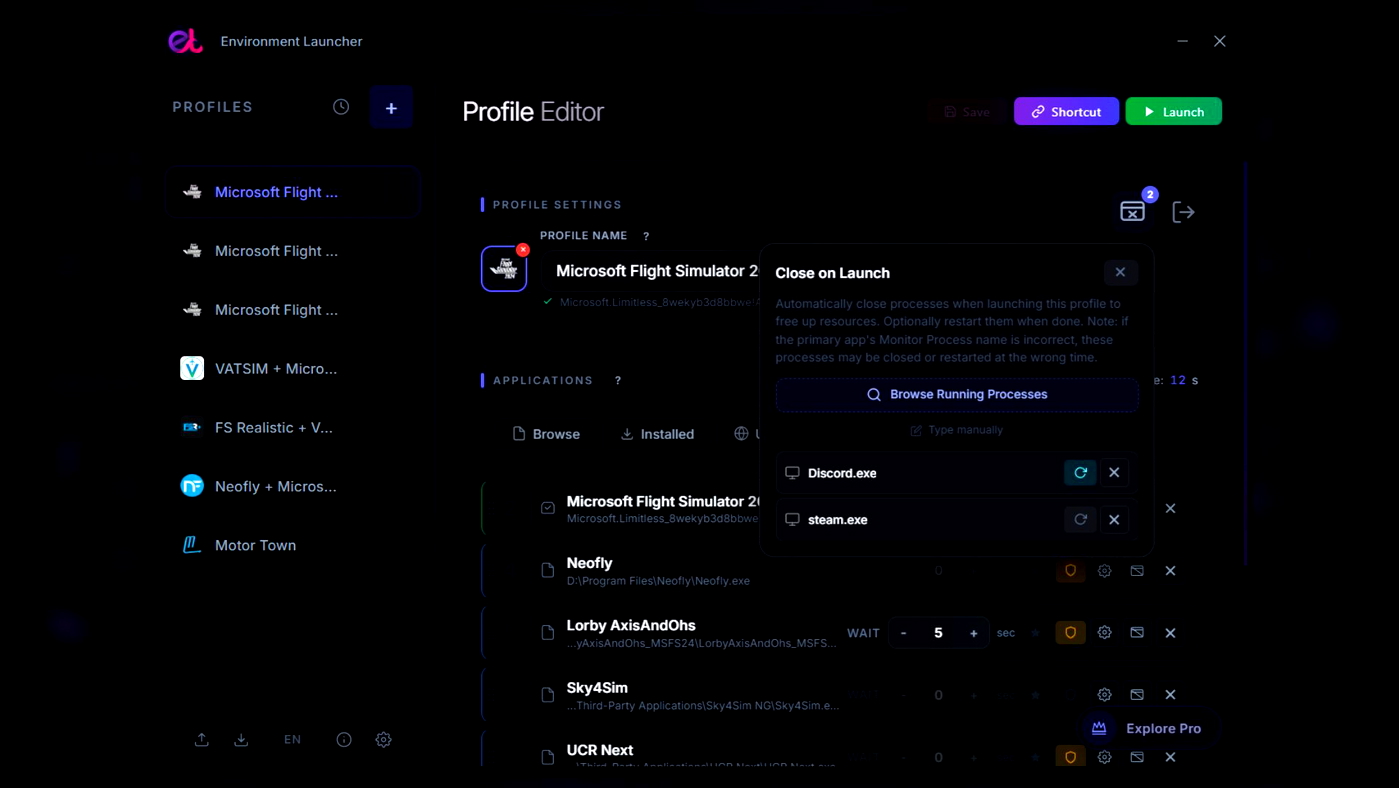1399x788 pixels.
Task: Click window-mode icon for UCR Next
Action: [x=1137, y=757]
